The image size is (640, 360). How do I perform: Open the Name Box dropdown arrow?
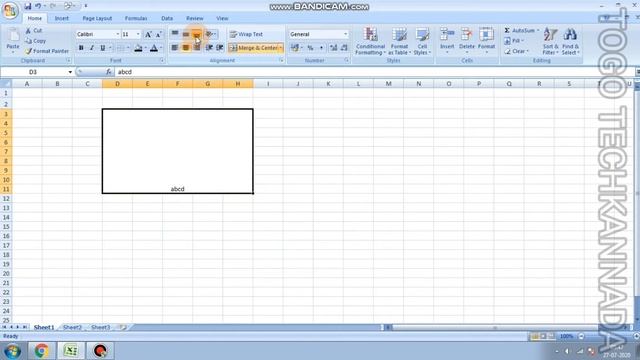coord(70,72)
